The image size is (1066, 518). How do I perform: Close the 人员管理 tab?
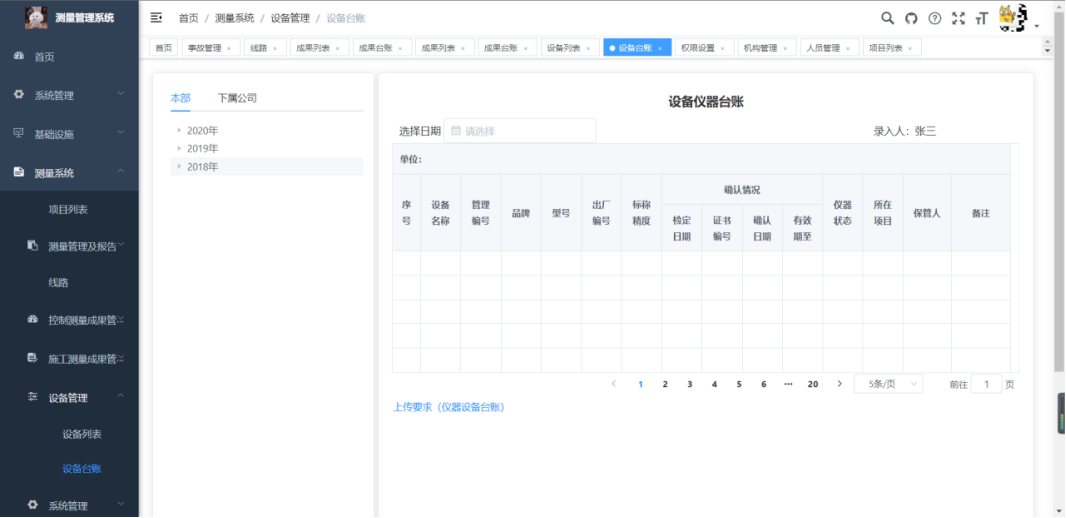[x=848, y=48]
